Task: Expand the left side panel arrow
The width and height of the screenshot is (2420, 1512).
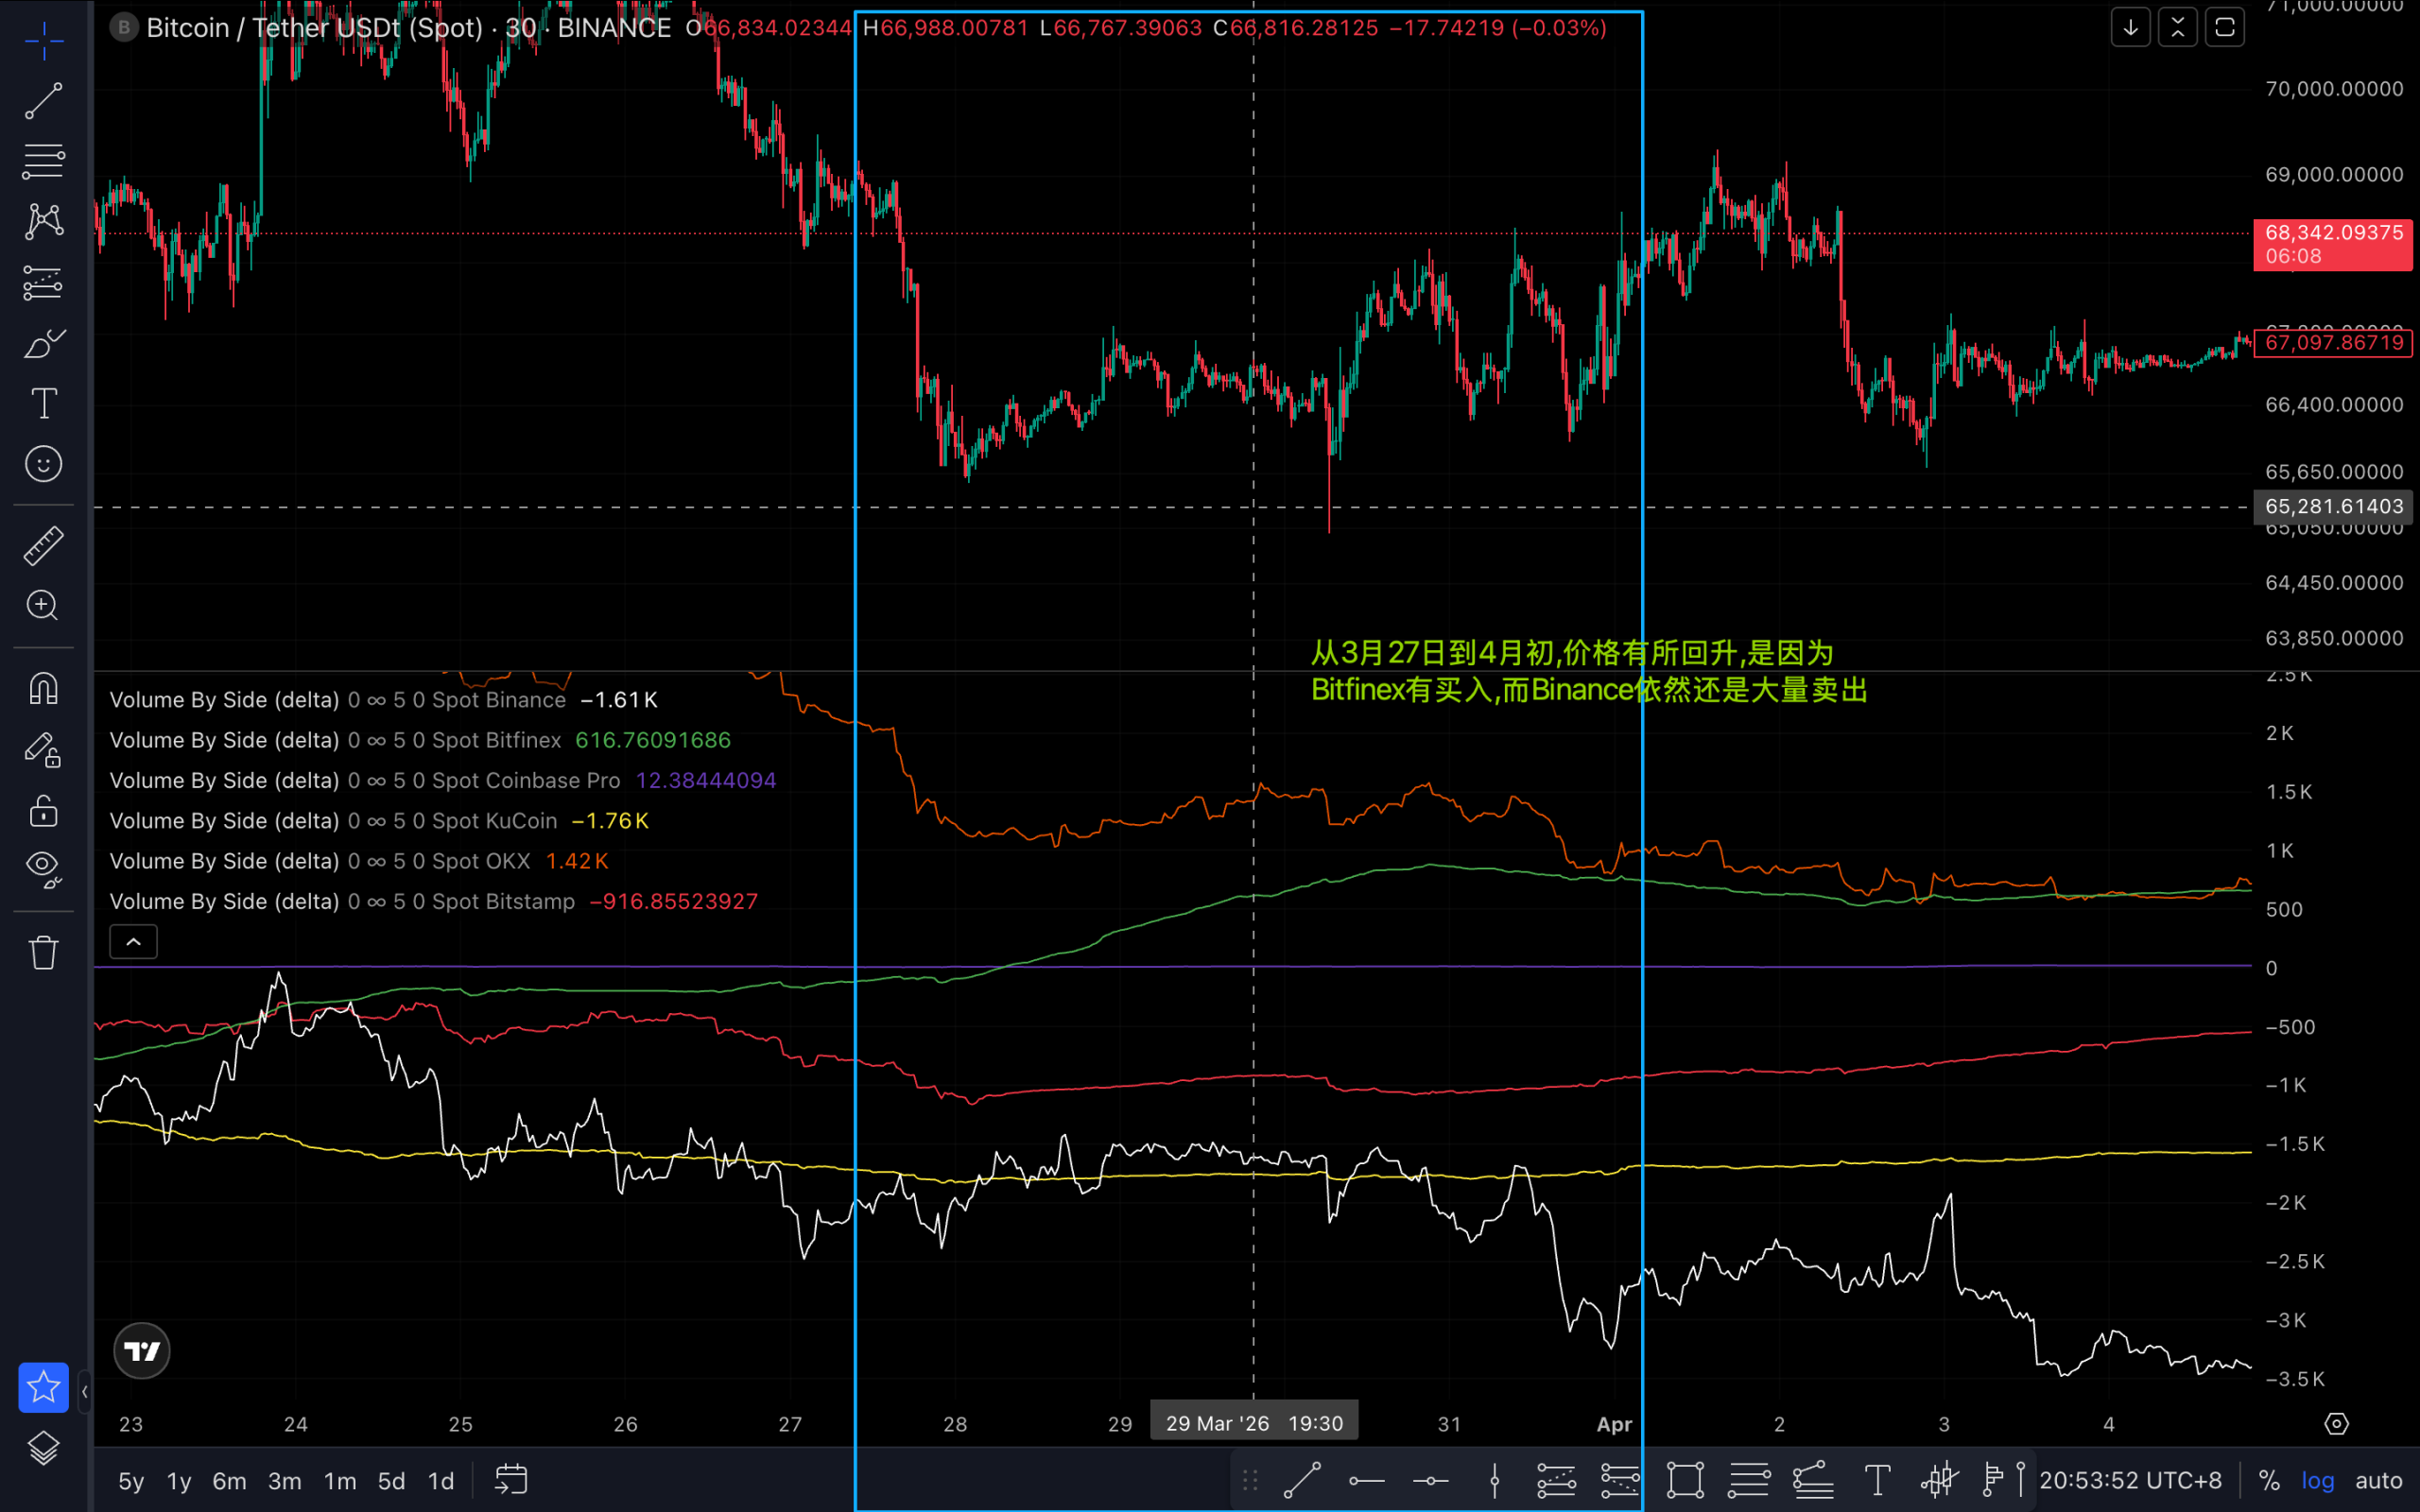Action: click(x=84, y=1391)
